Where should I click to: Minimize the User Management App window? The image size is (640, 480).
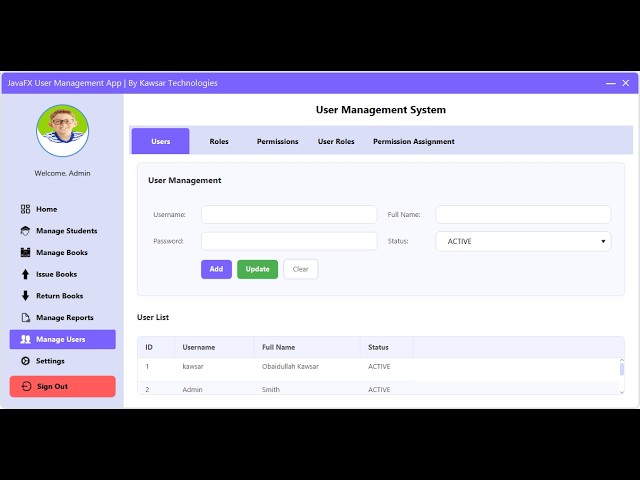click(x=611, y=83)
